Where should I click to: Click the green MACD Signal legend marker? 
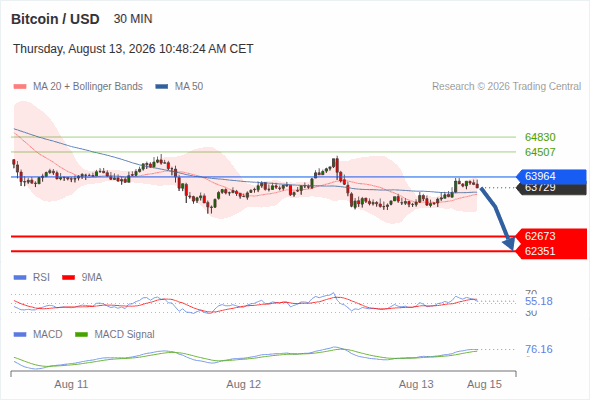pyautogui.click(x=81, y=335)
